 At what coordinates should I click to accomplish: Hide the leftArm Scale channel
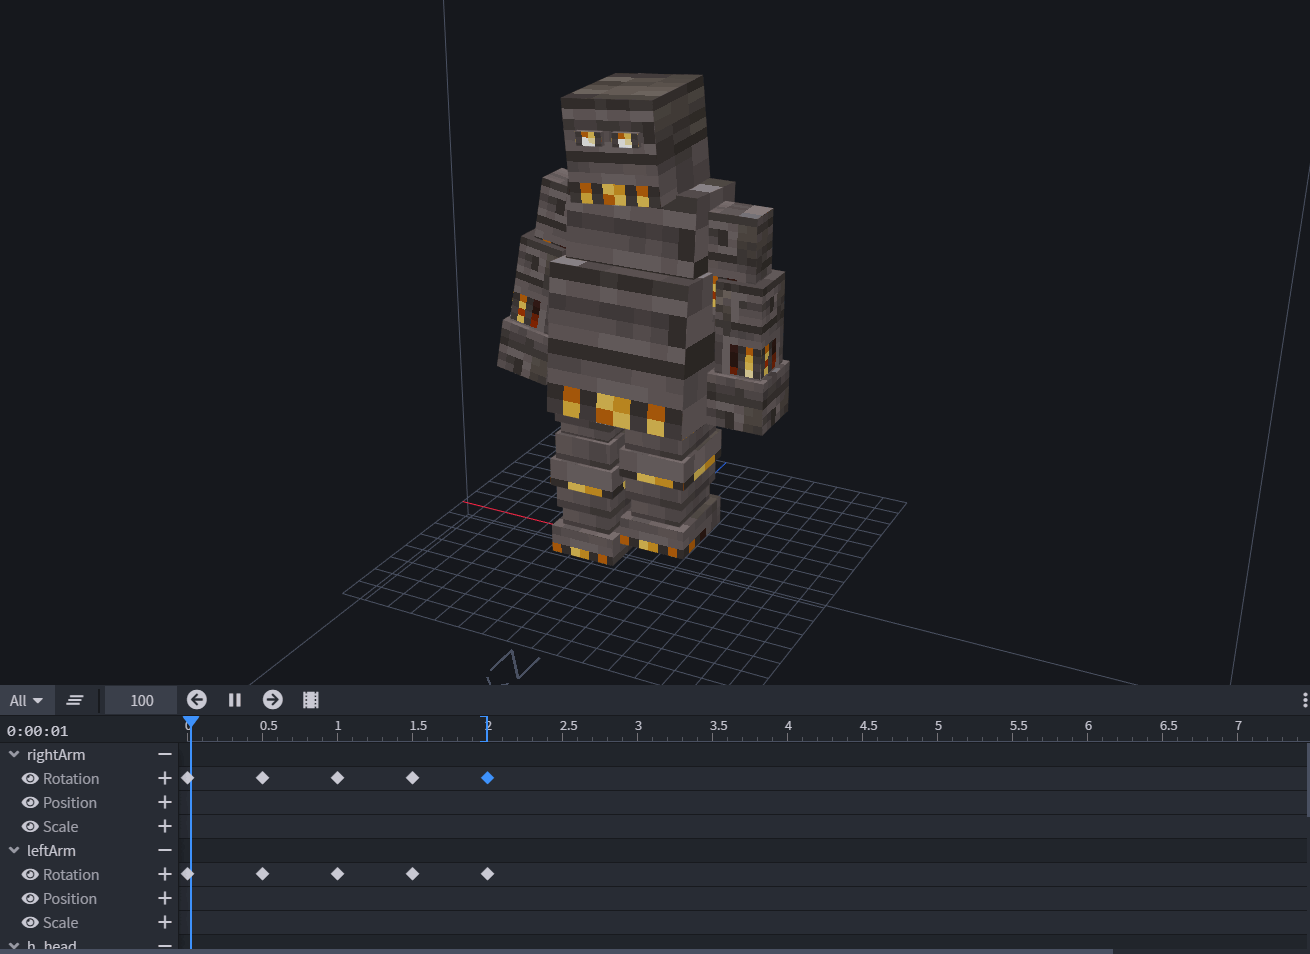tap(30, 923)
